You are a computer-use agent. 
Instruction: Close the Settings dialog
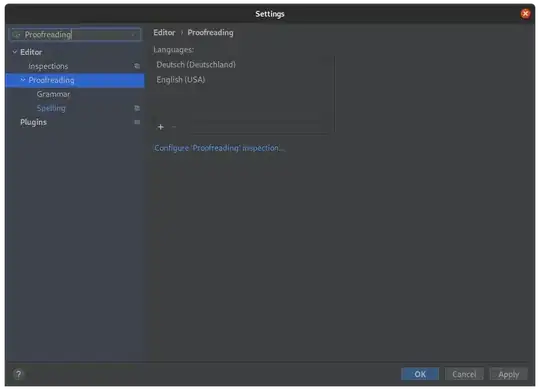point(525,14)
